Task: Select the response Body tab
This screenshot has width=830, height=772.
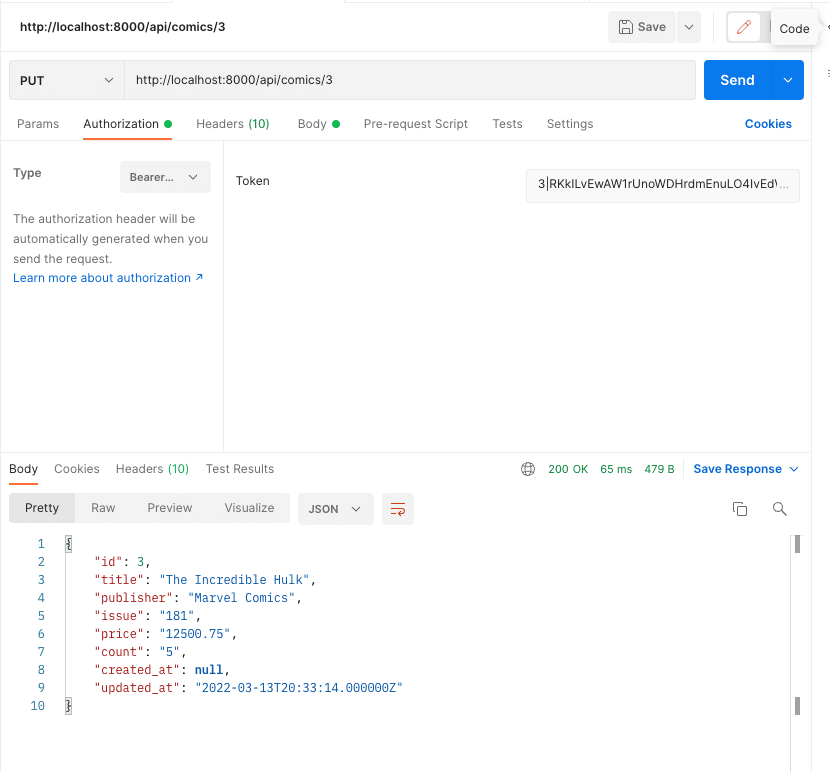Action: click(23, 469)
